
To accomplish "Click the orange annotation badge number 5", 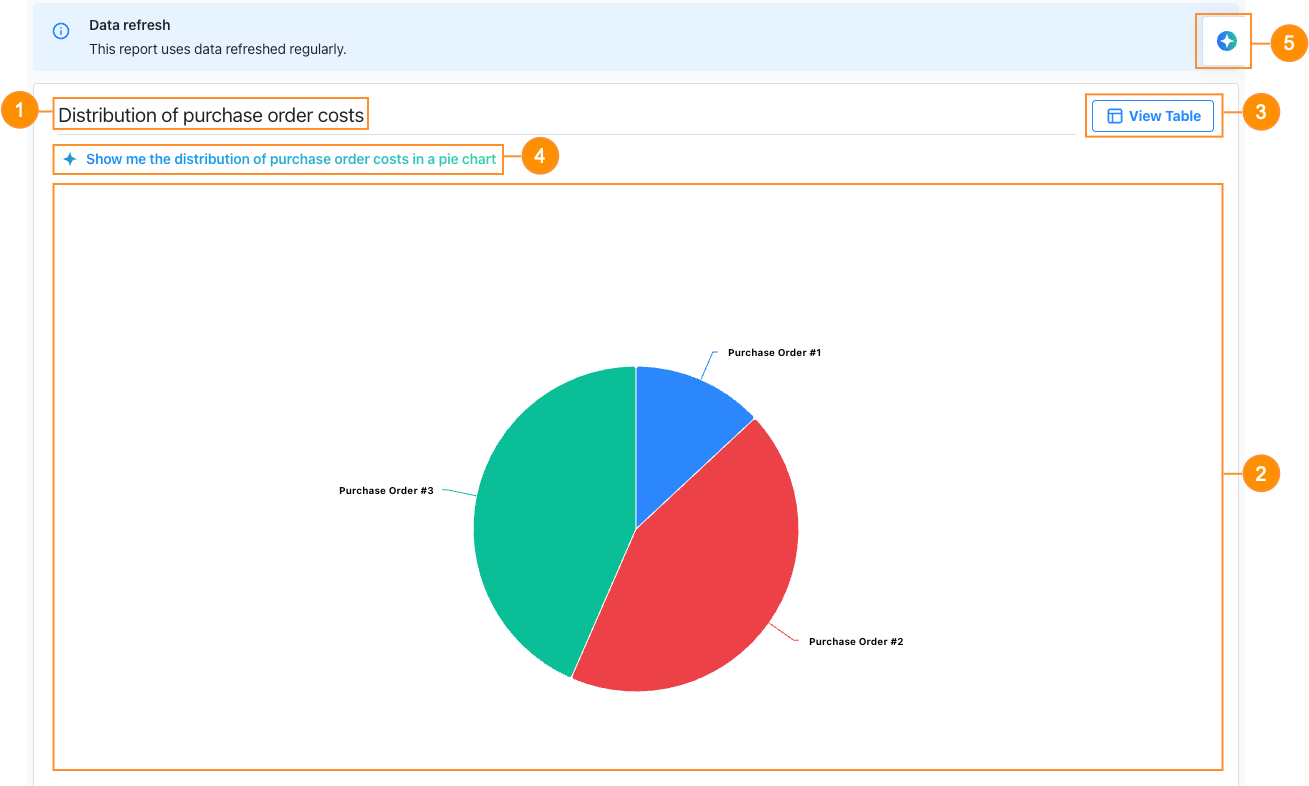I will (x=1288, y=42).
